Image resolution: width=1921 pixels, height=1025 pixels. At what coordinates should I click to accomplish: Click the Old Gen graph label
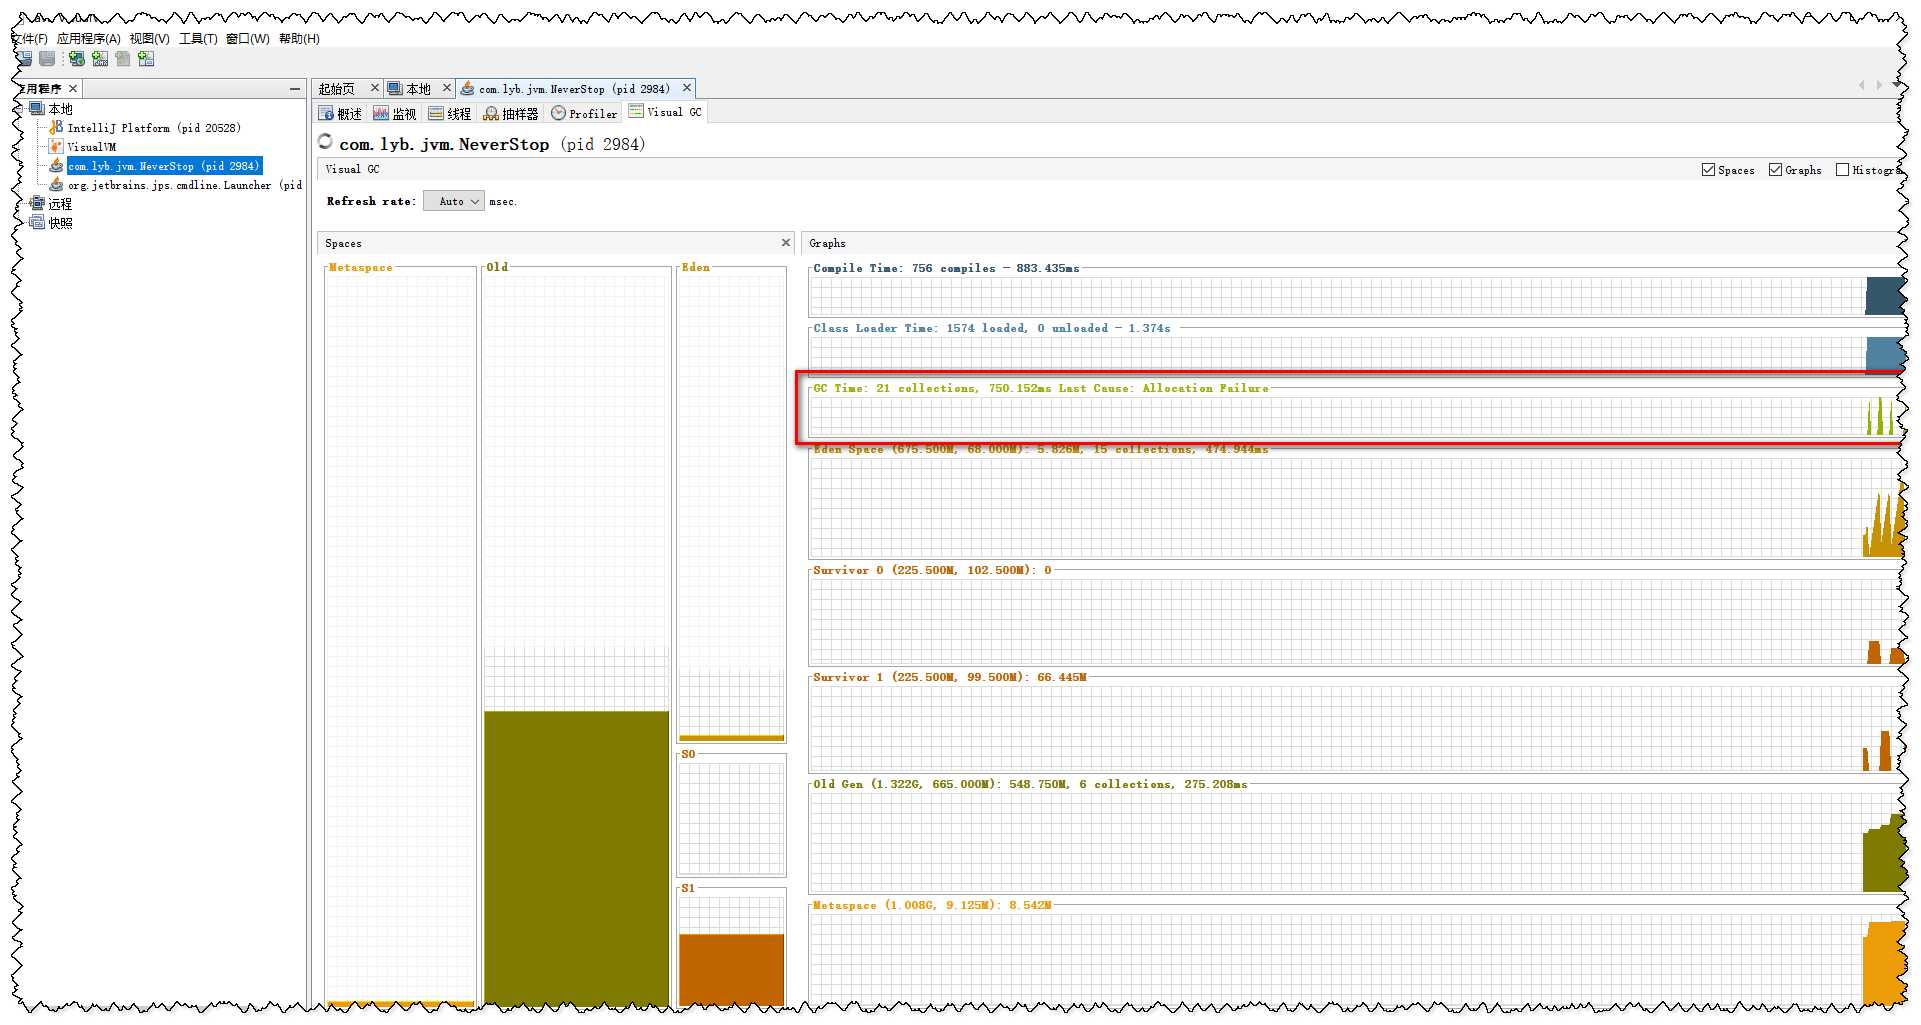click(1030, 784)
